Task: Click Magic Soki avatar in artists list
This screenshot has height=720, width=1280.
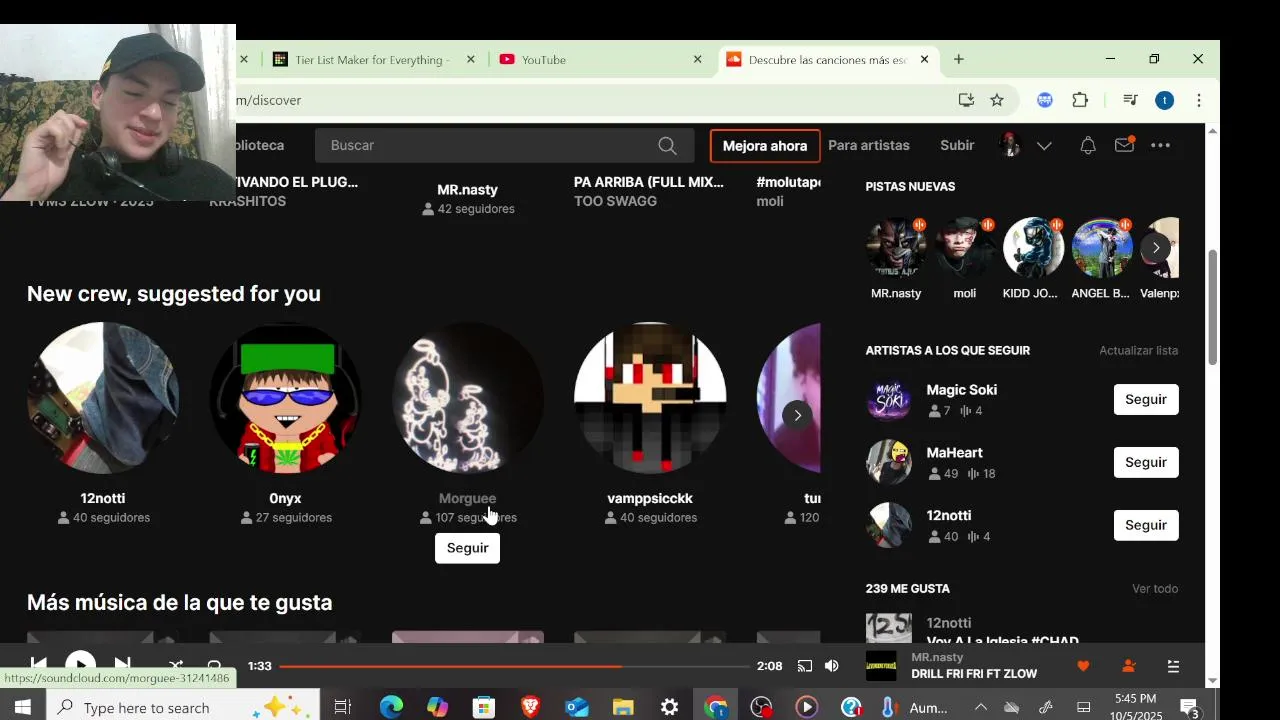Action: [889, 399]
